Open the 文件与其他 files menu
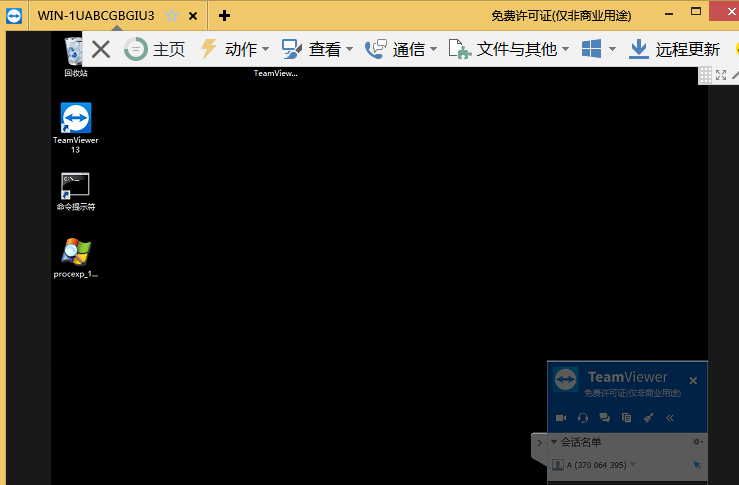 click(508, 49)
